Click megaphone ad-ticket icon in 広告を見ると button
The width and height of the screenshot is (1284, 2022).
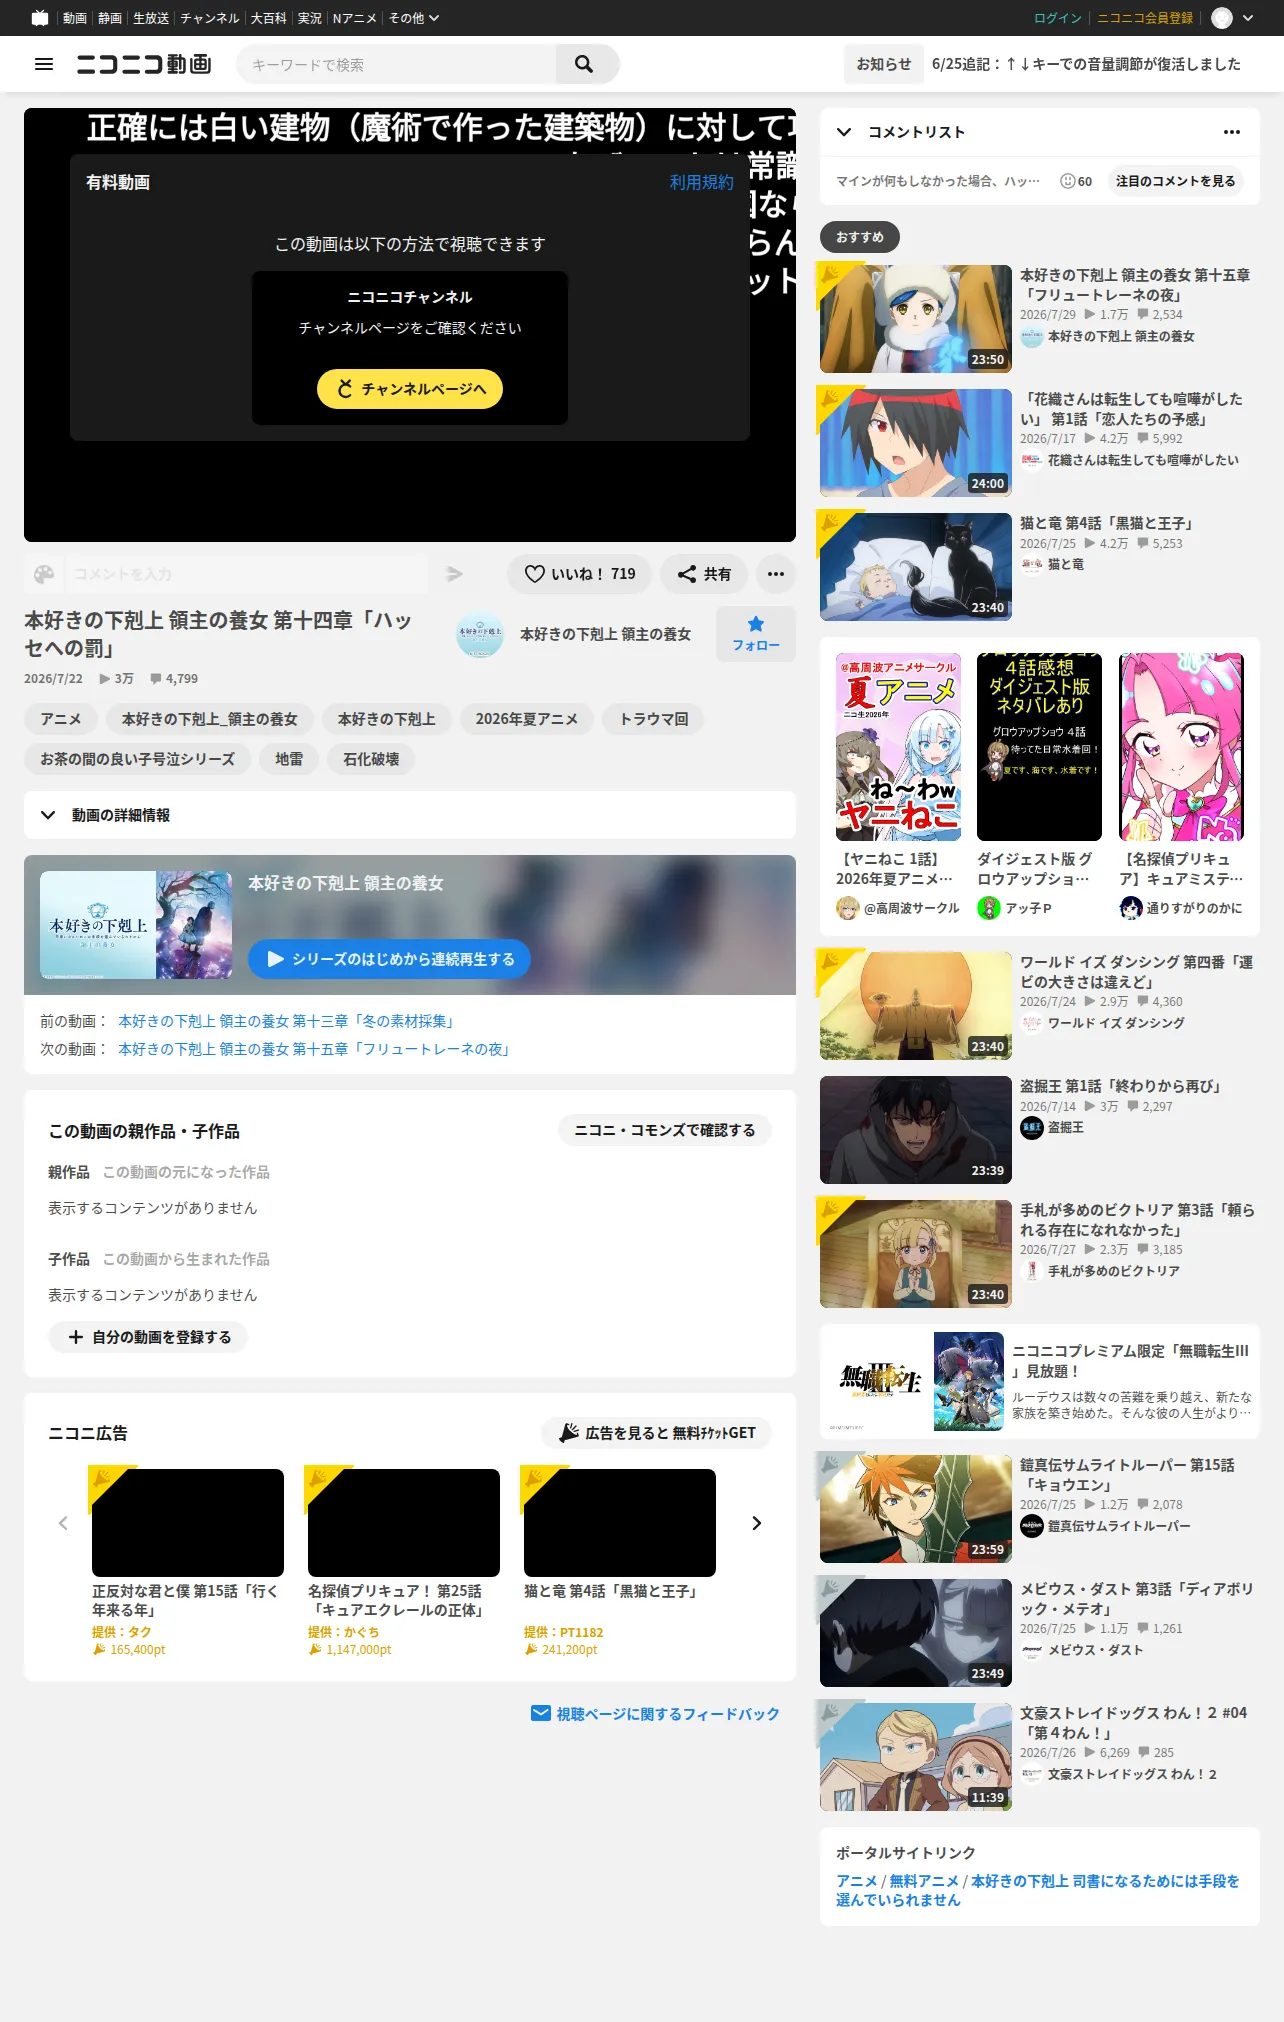(569, 1433)
